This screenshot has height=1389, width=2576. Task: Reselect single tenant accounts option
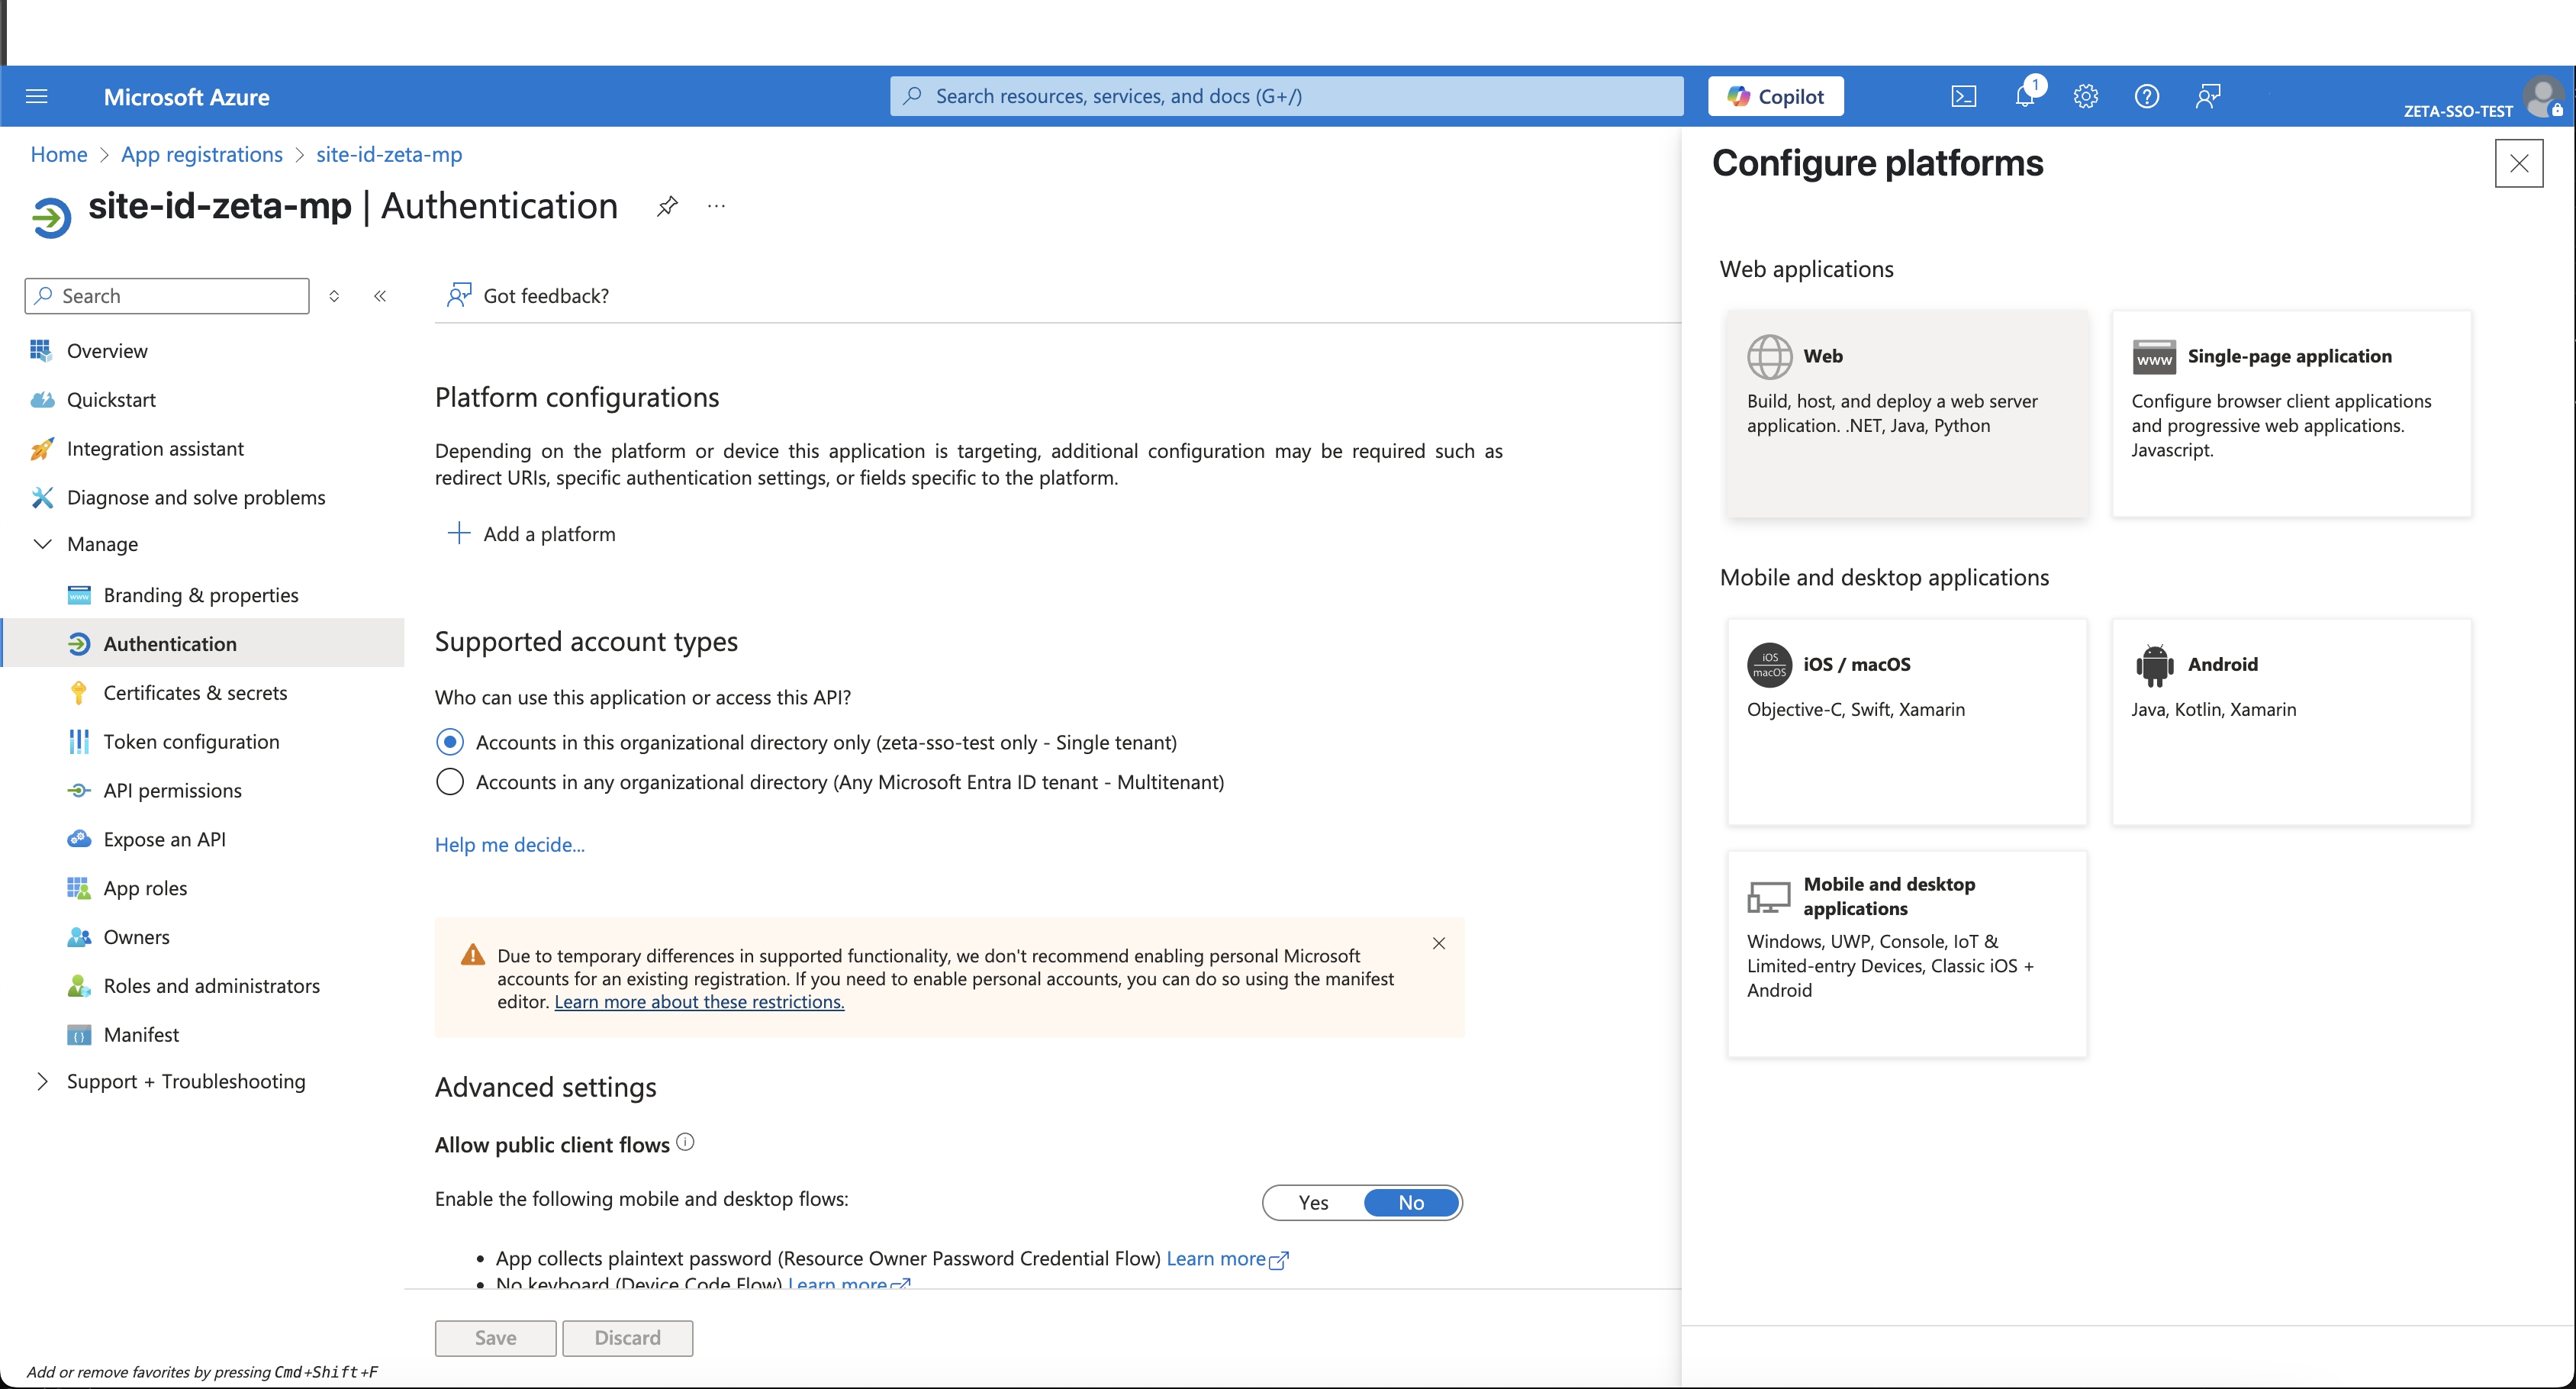pyautogui.click(x=450, y=742)
